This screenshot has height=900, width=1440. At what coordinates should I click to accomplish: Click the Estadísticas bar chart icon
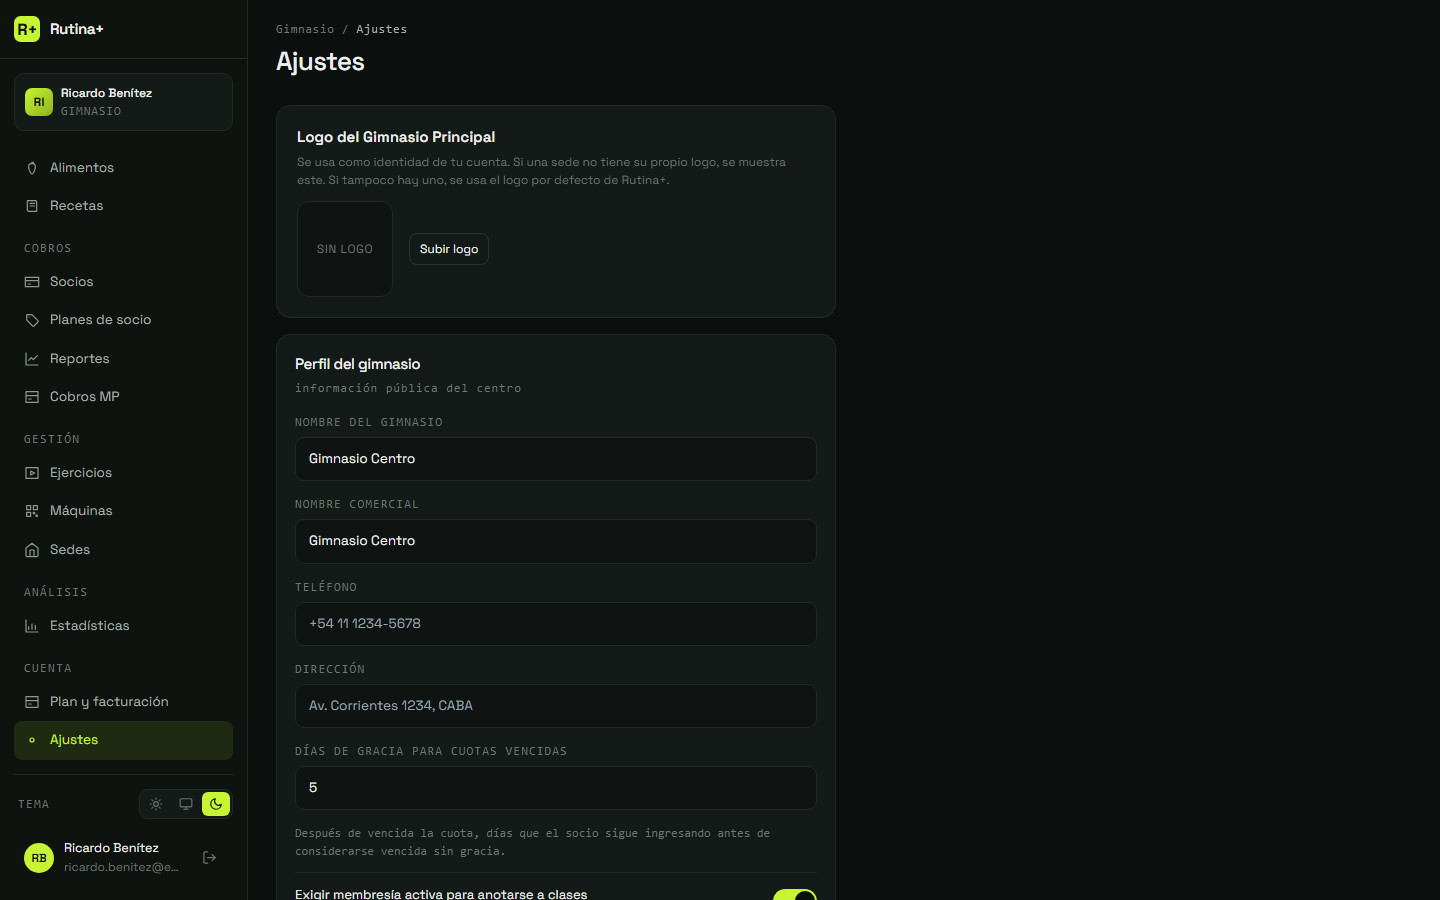tap(32, 626)
